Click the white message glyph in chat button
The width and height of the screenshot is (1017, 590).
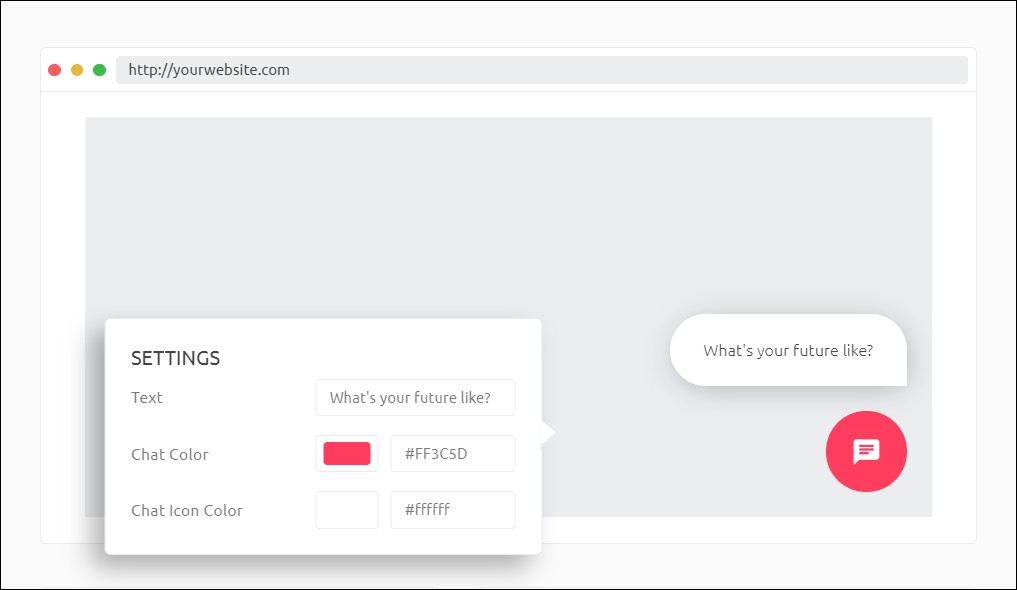tap(866, 451)
